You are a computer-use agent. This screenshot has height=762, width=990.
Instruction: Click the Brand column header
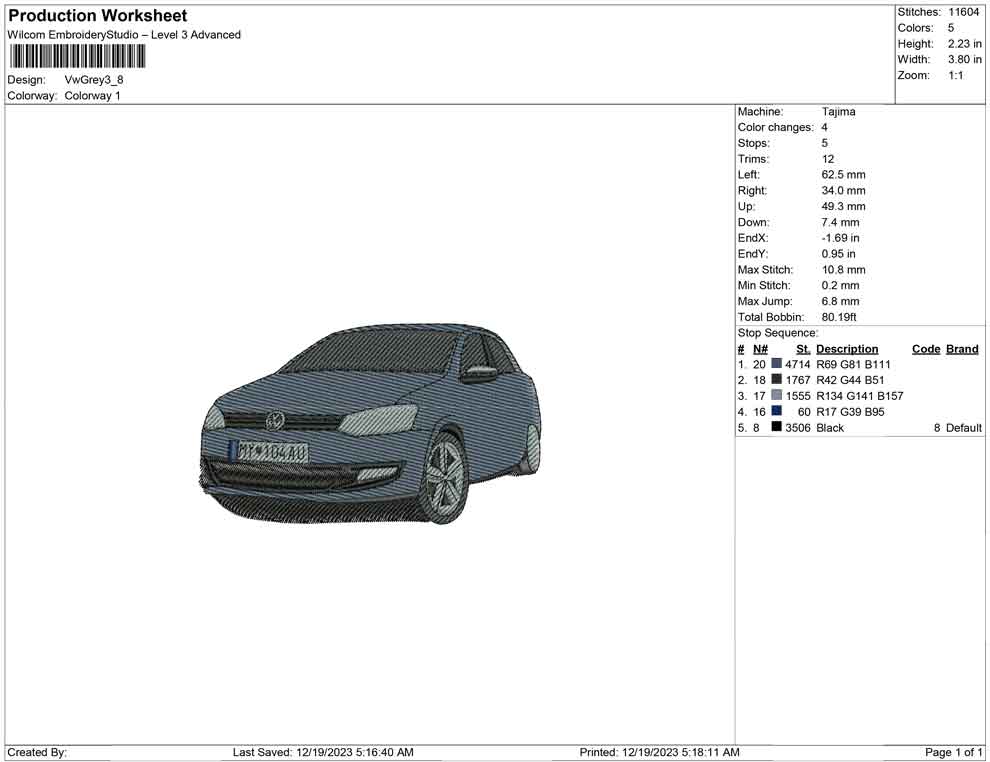961,348
